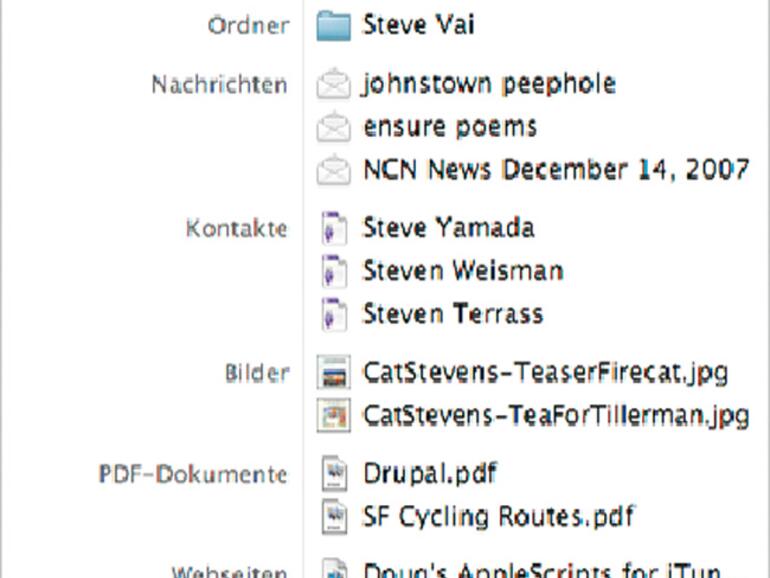Click envelope icon next to johnstown peephole
The image size is (770, 578).
(333, 84)
